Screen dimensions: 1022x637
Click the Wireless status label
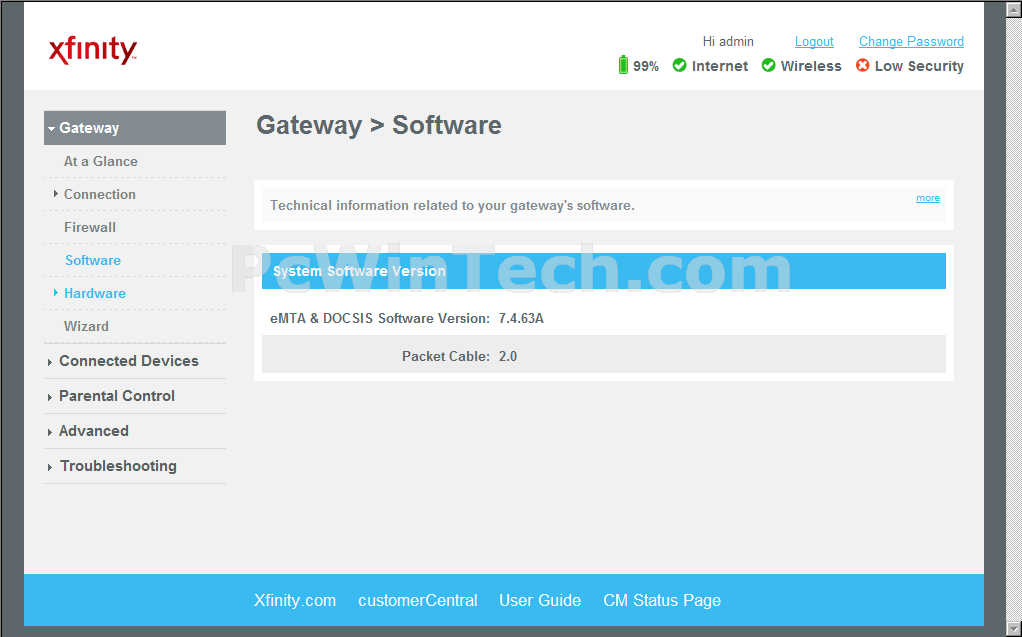tap(811, 66)
